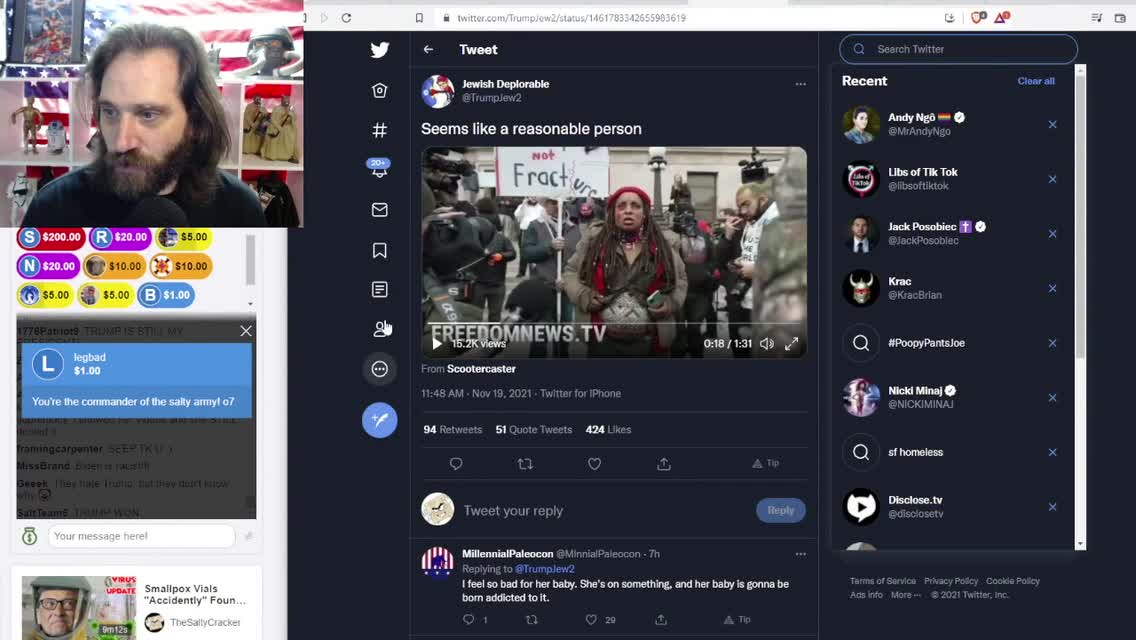Remove Jack Posobiec from recent

tap(1053, 234)
